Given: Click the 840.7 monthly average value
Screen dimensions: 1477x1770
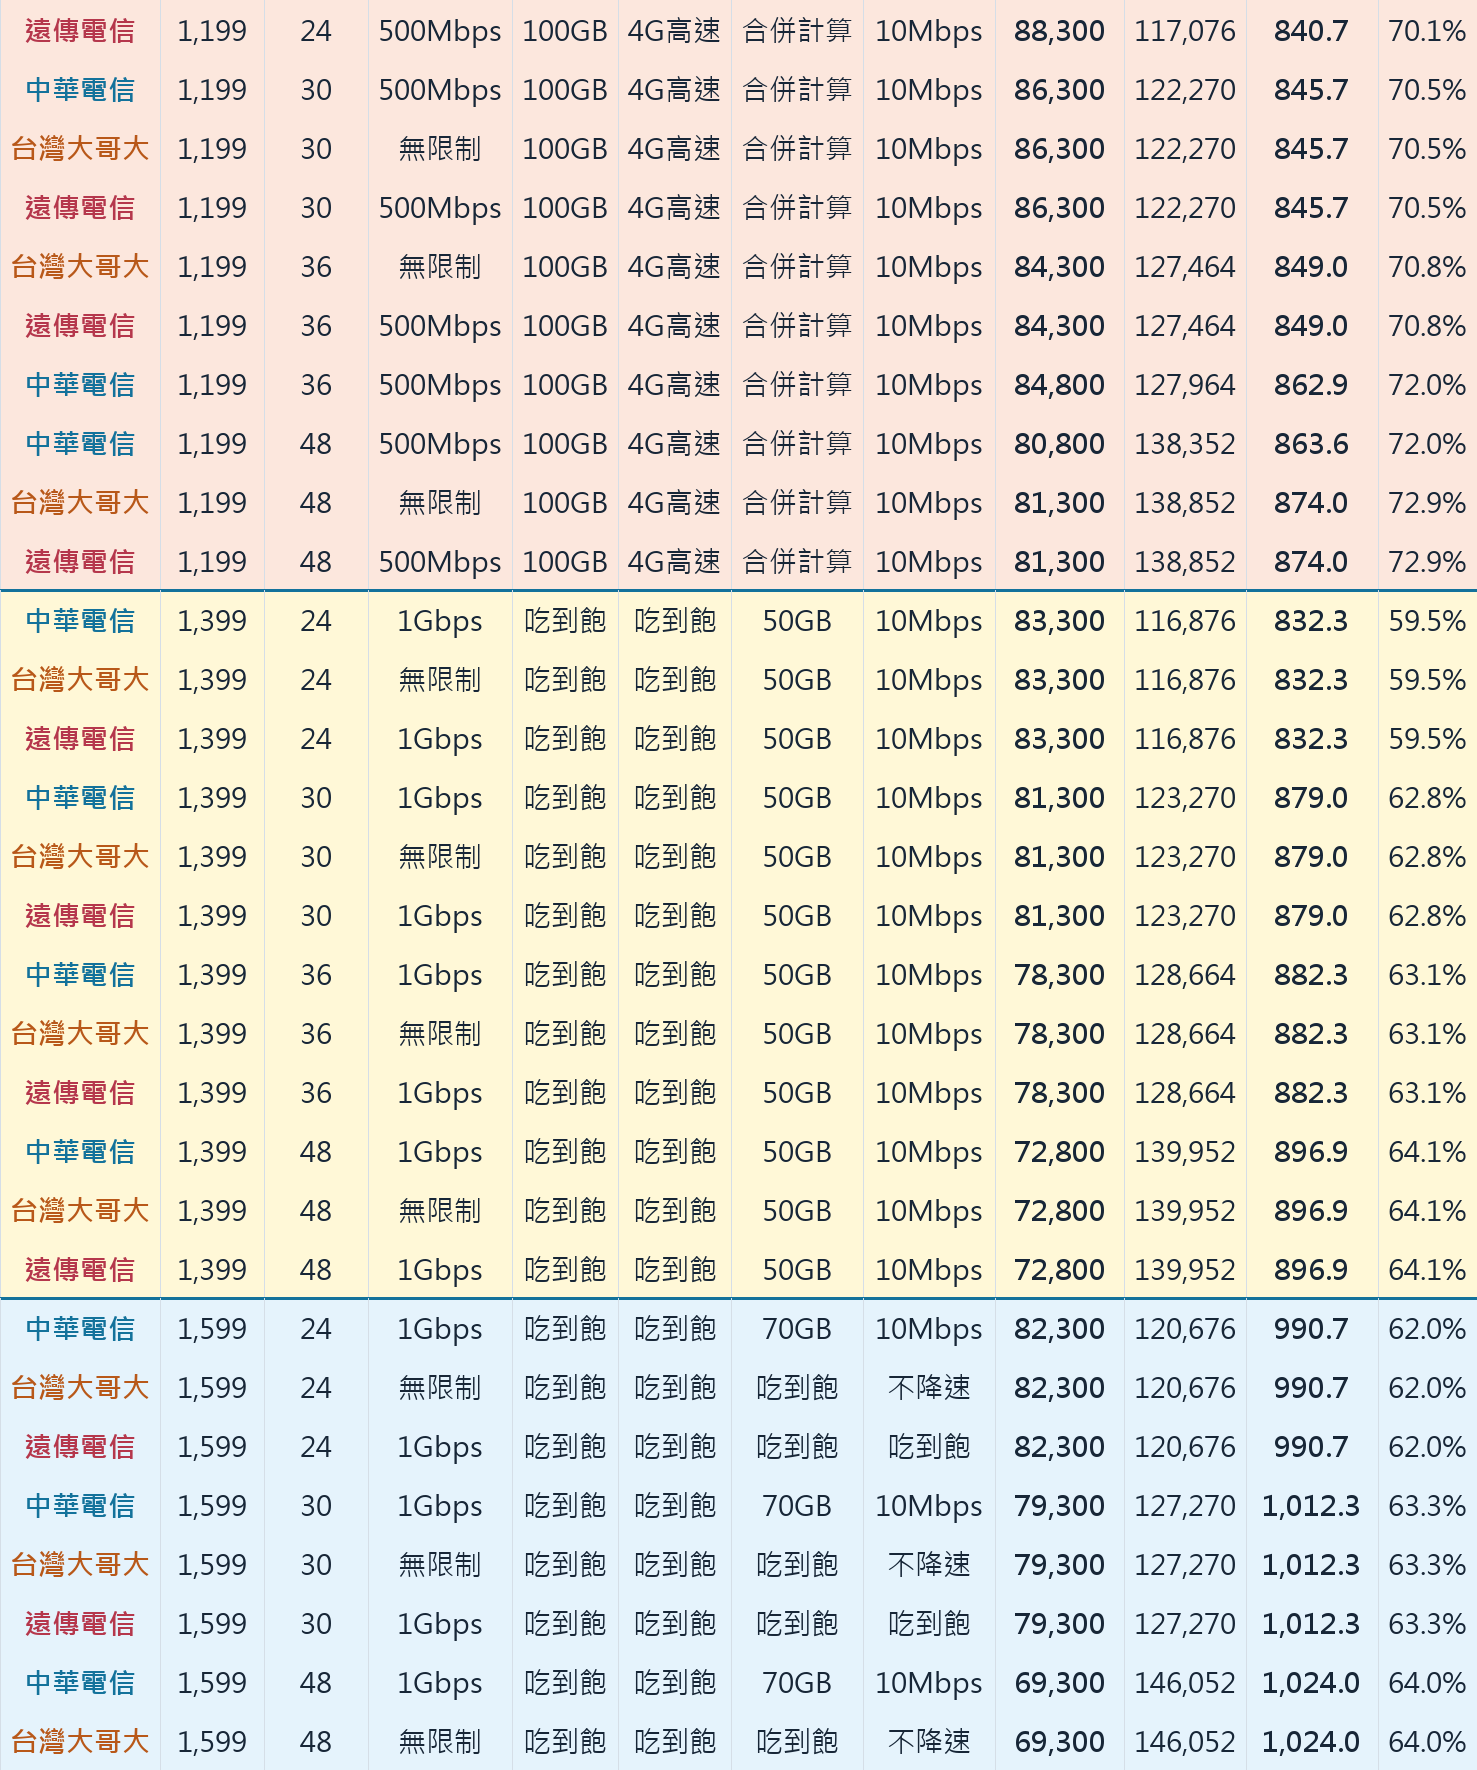Looking at the screenshot, I should (x=1311, y=32).
